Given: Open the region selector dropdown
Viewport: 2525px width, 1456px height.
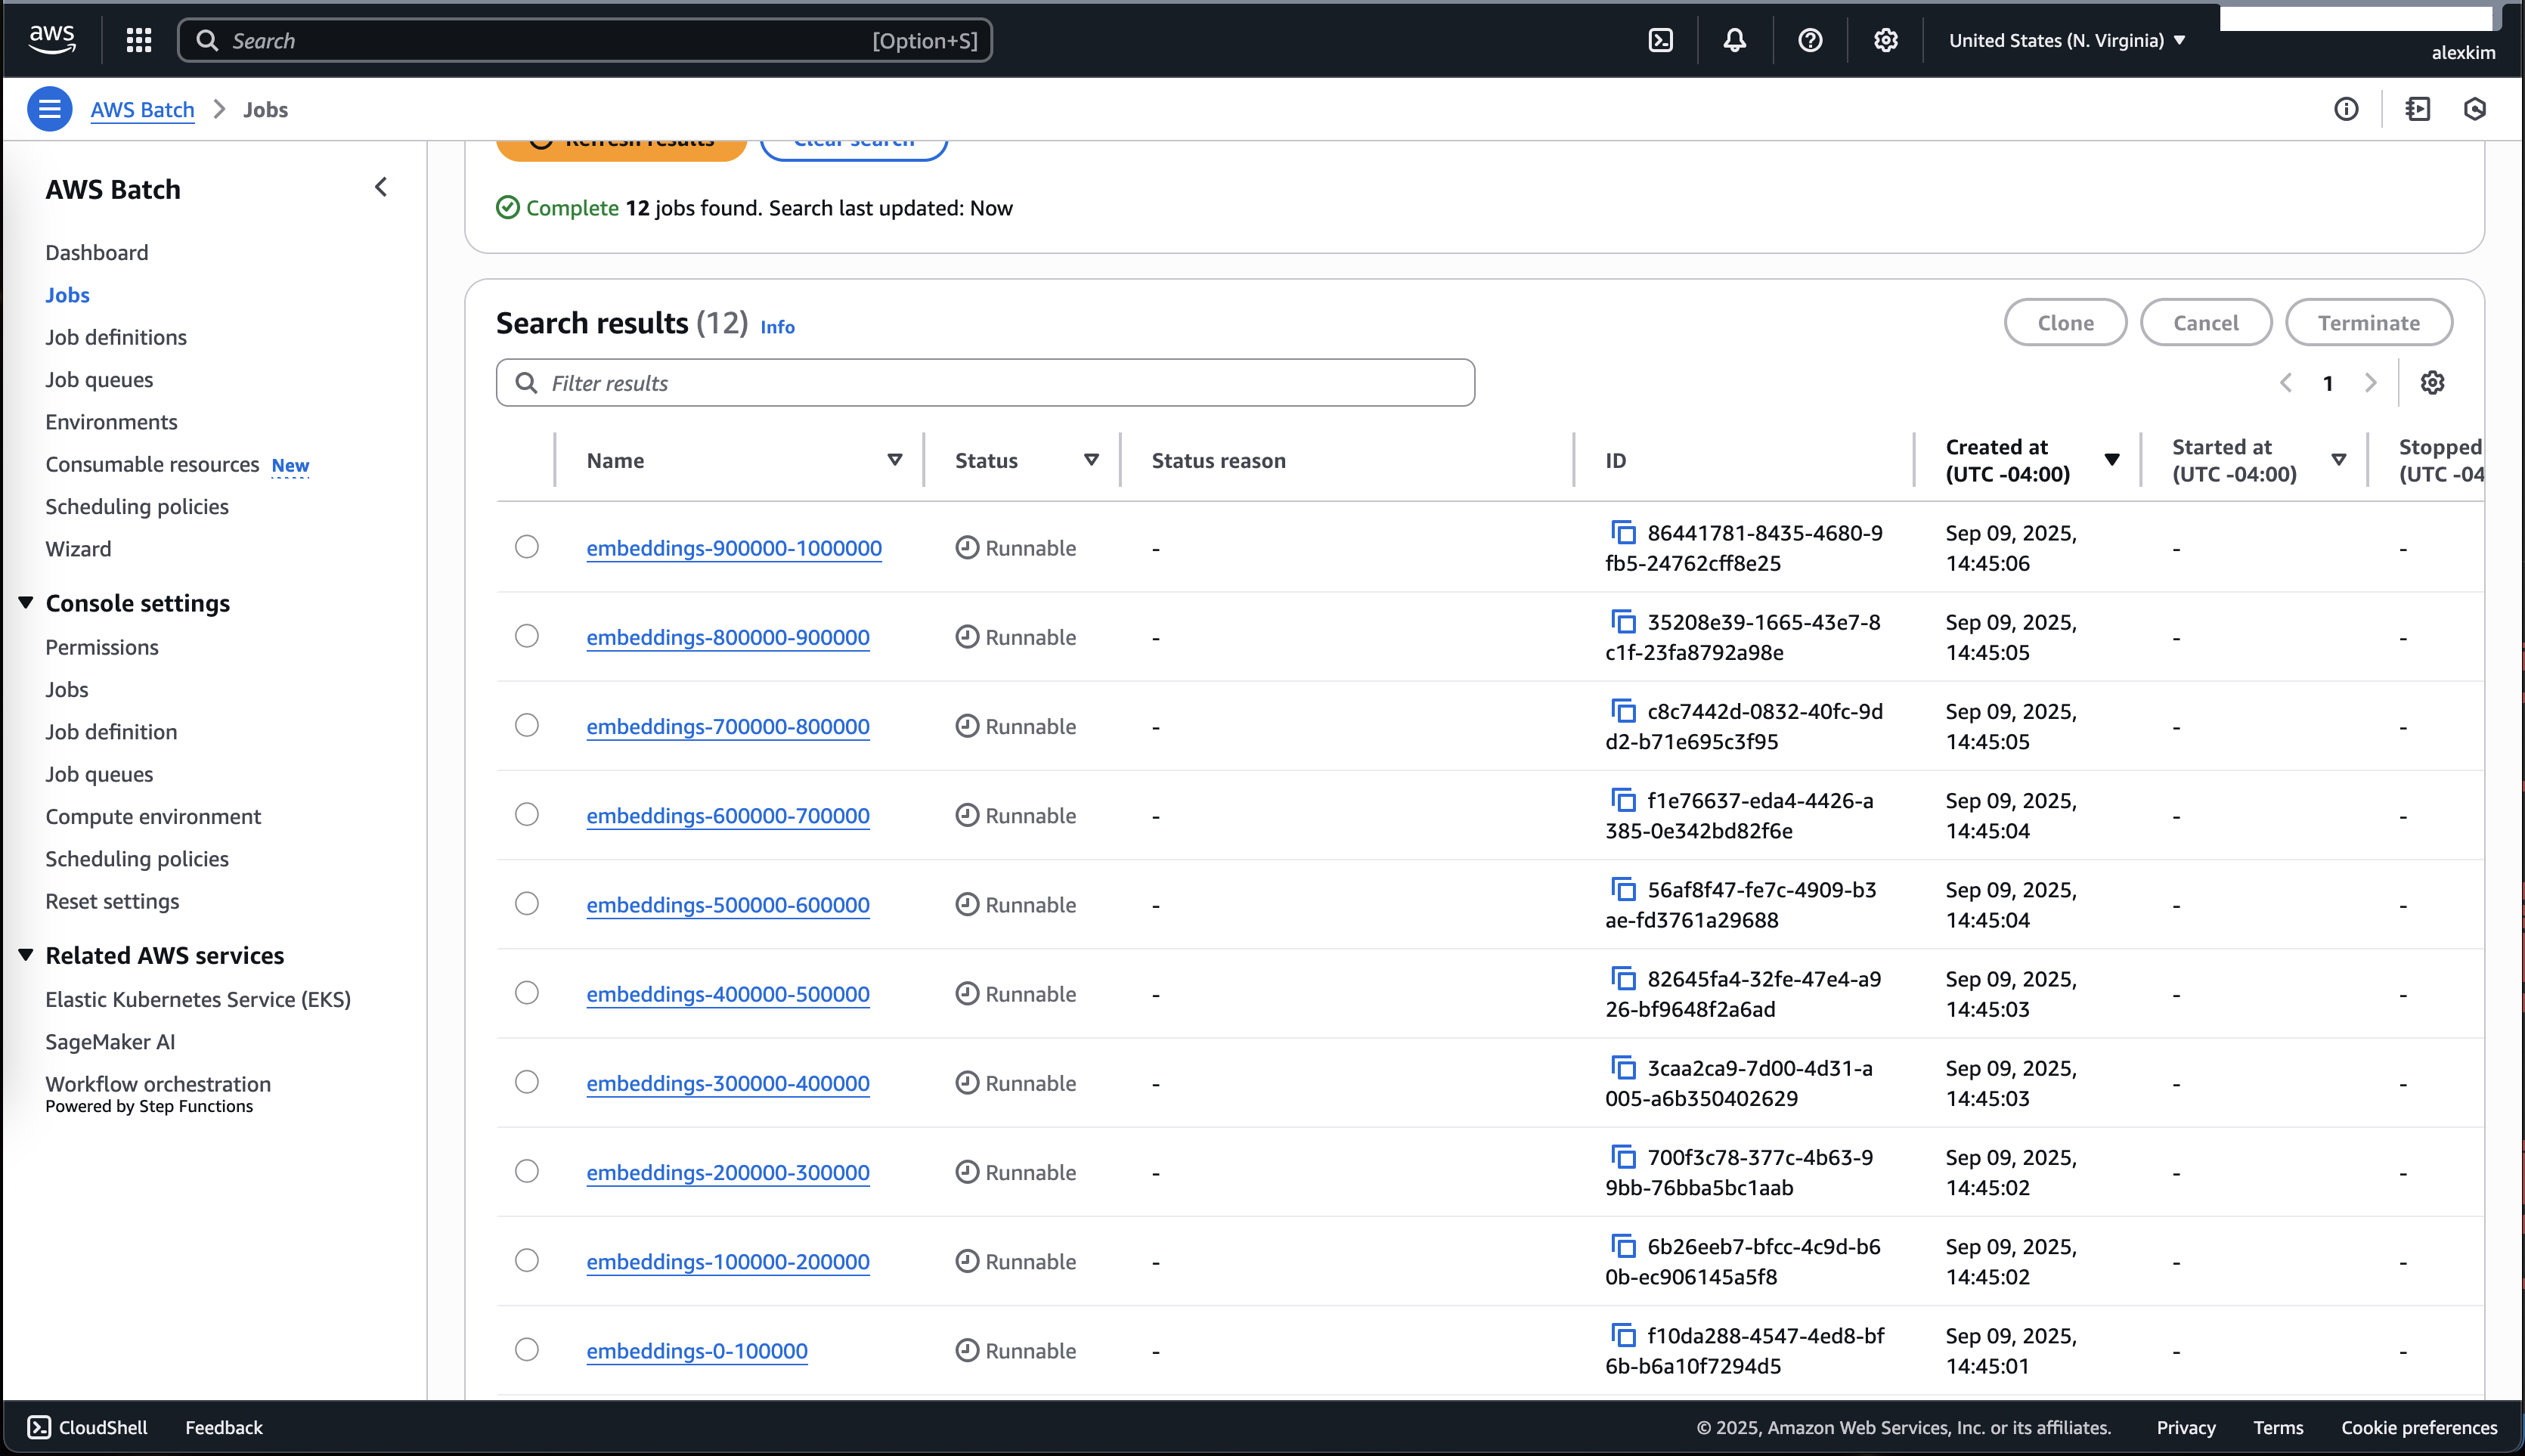Looking at the screenshot, I should pyautogui.click(x=2066, y=40).
